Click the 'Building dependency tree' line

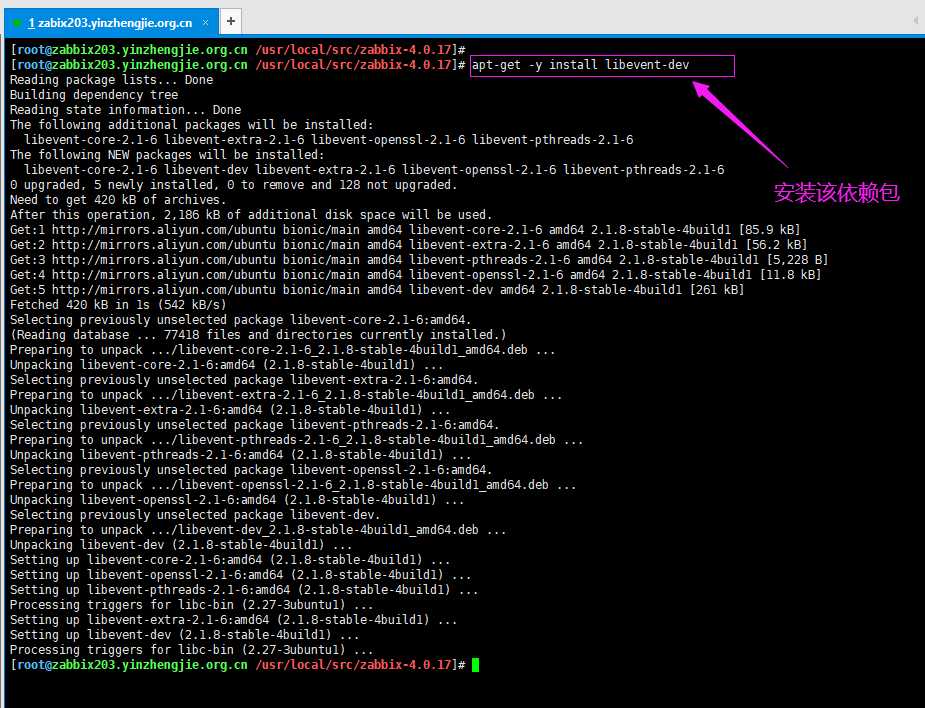click(x=94, y=95)
